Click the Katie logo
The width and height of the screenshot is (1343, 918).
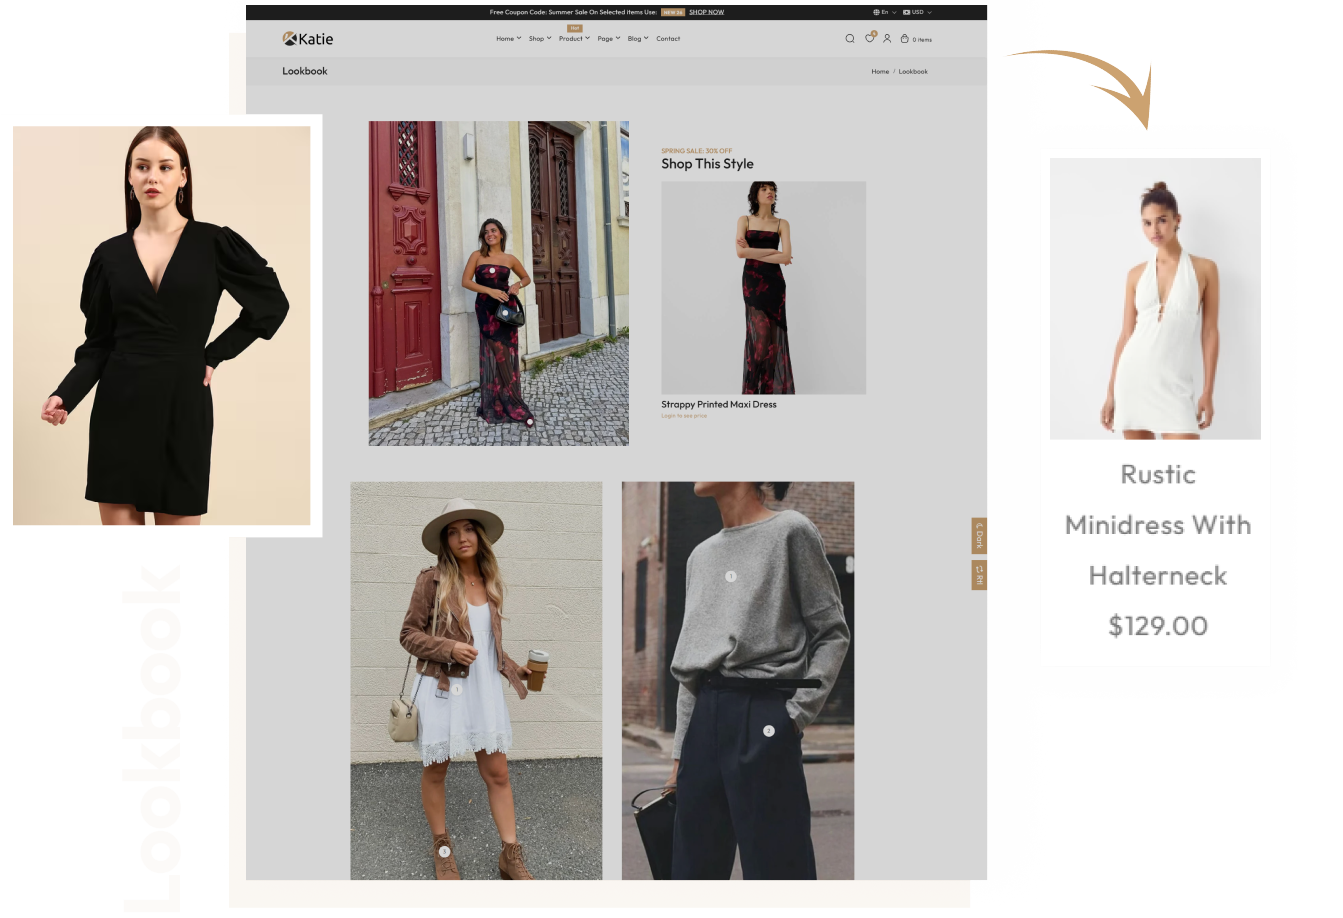click(x=308, y=39)
